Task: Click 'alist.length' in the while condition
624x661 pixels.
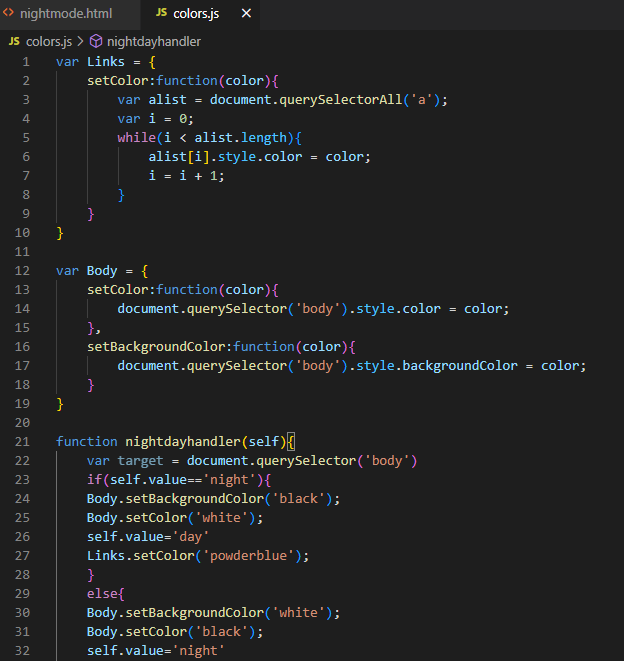Action: pos(241,138)
